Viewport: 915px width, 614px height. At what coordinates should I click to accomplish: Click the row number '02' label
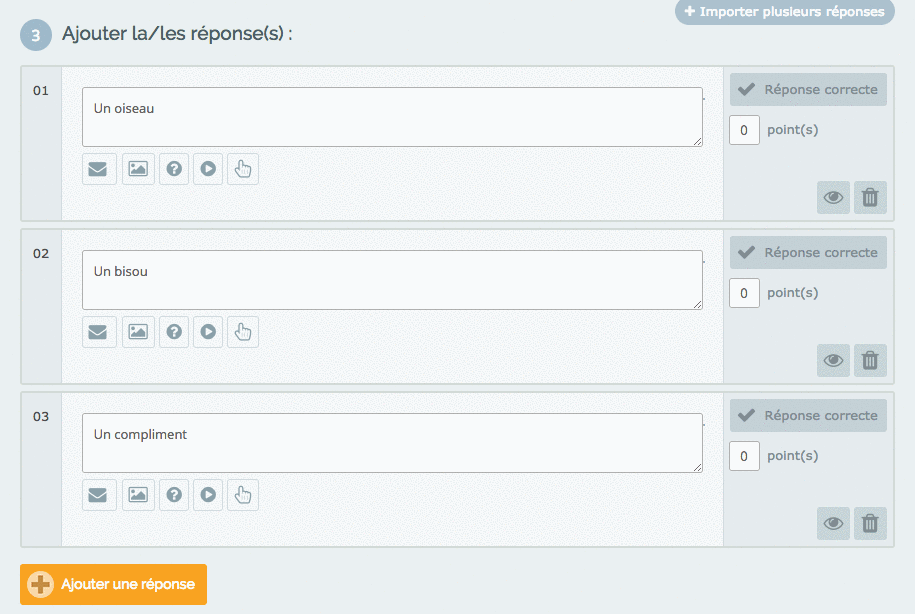click(x=41, y=254)
